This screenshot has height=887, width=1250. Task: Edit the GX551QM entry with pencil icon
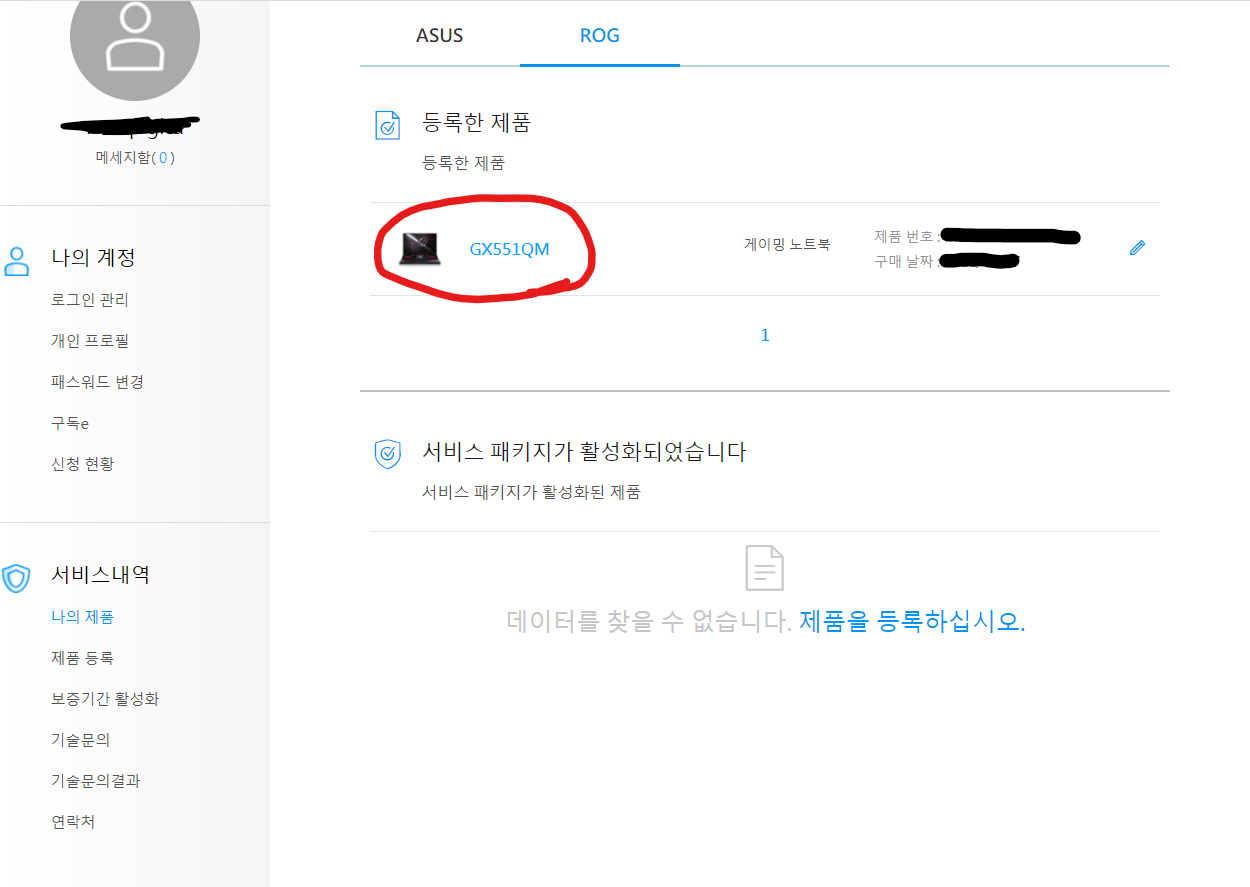coord(1137,248)
